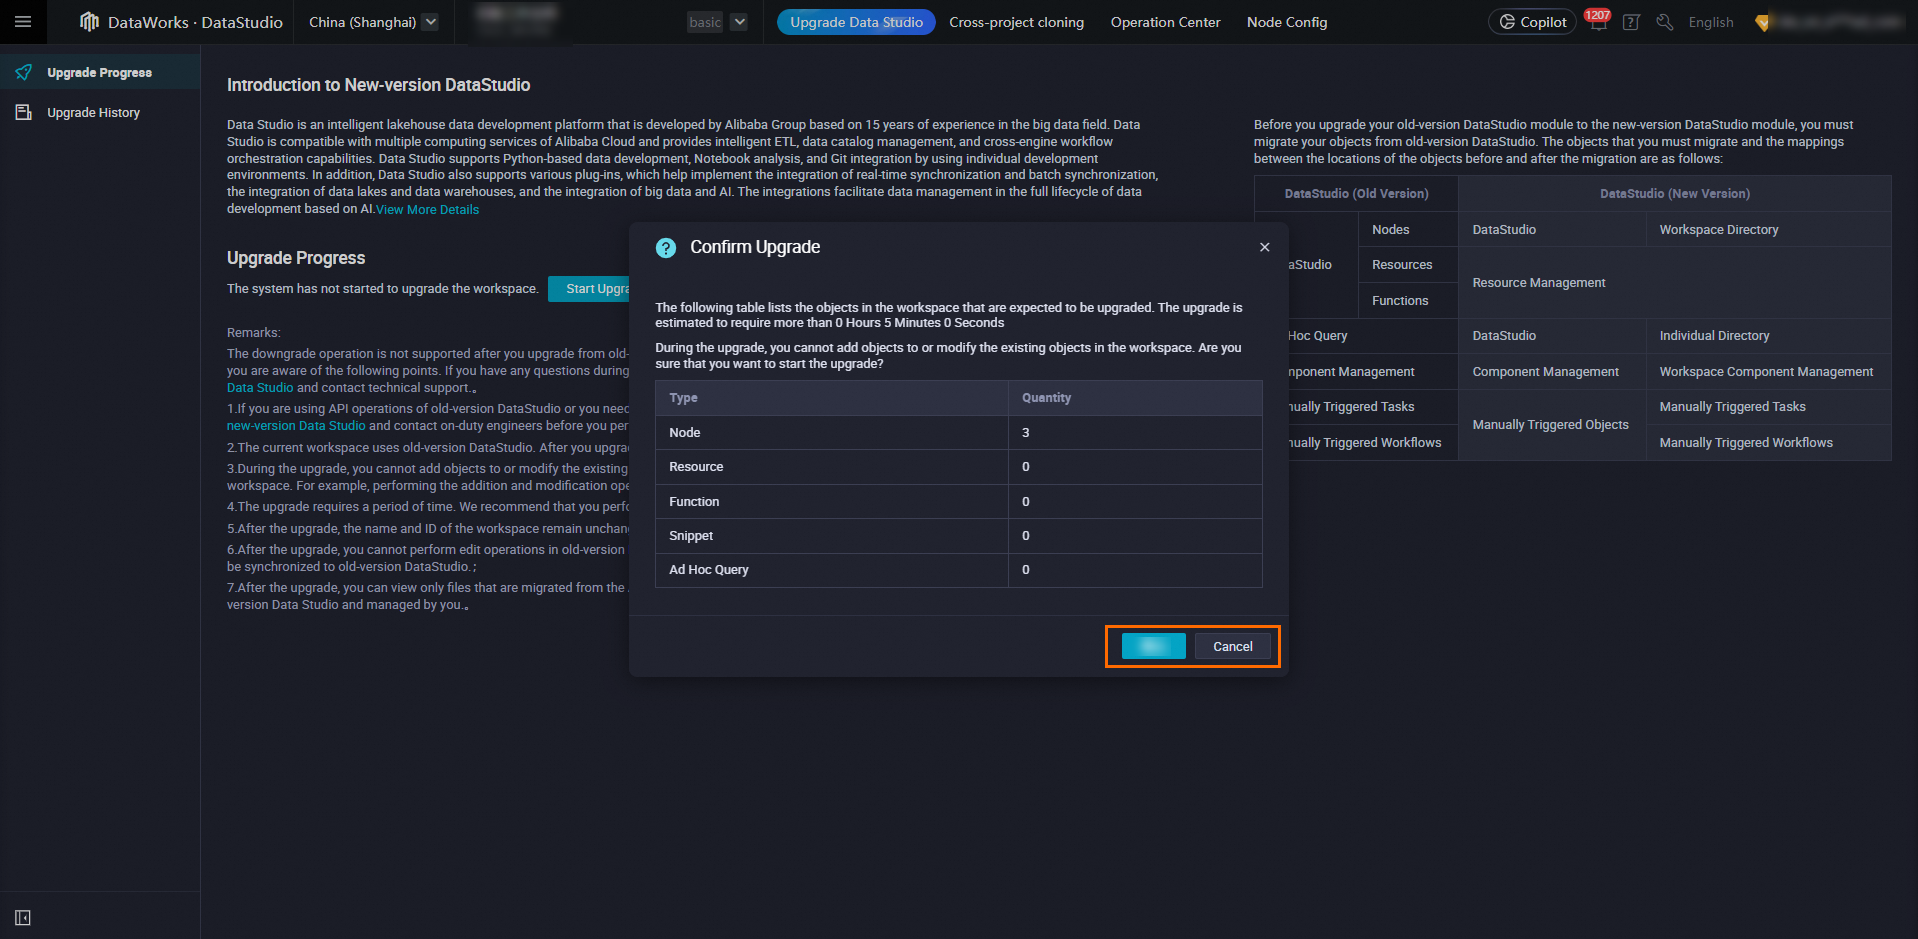1918x939 pixels.
Task: Select the Upgrade Data Studio tab
Action: pyautogui.click(x=856, y=22)
